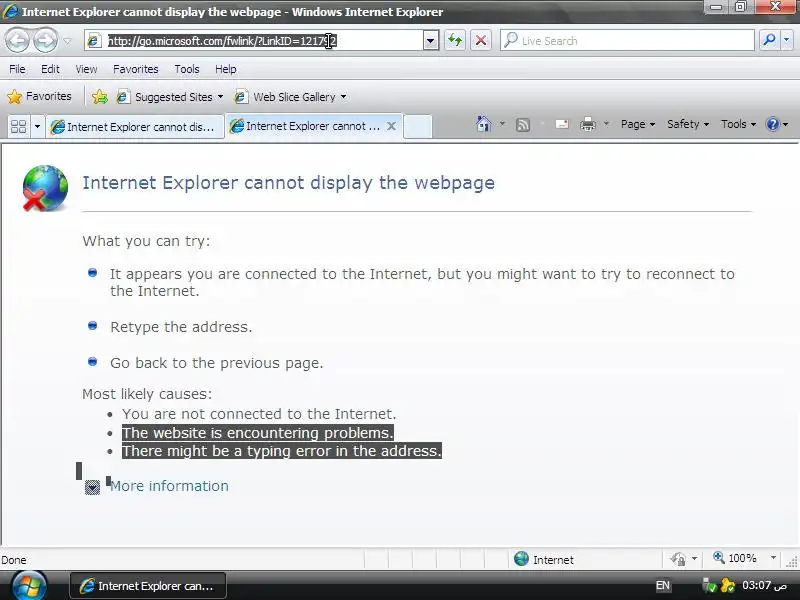Open the View menu

coord(86,69)
